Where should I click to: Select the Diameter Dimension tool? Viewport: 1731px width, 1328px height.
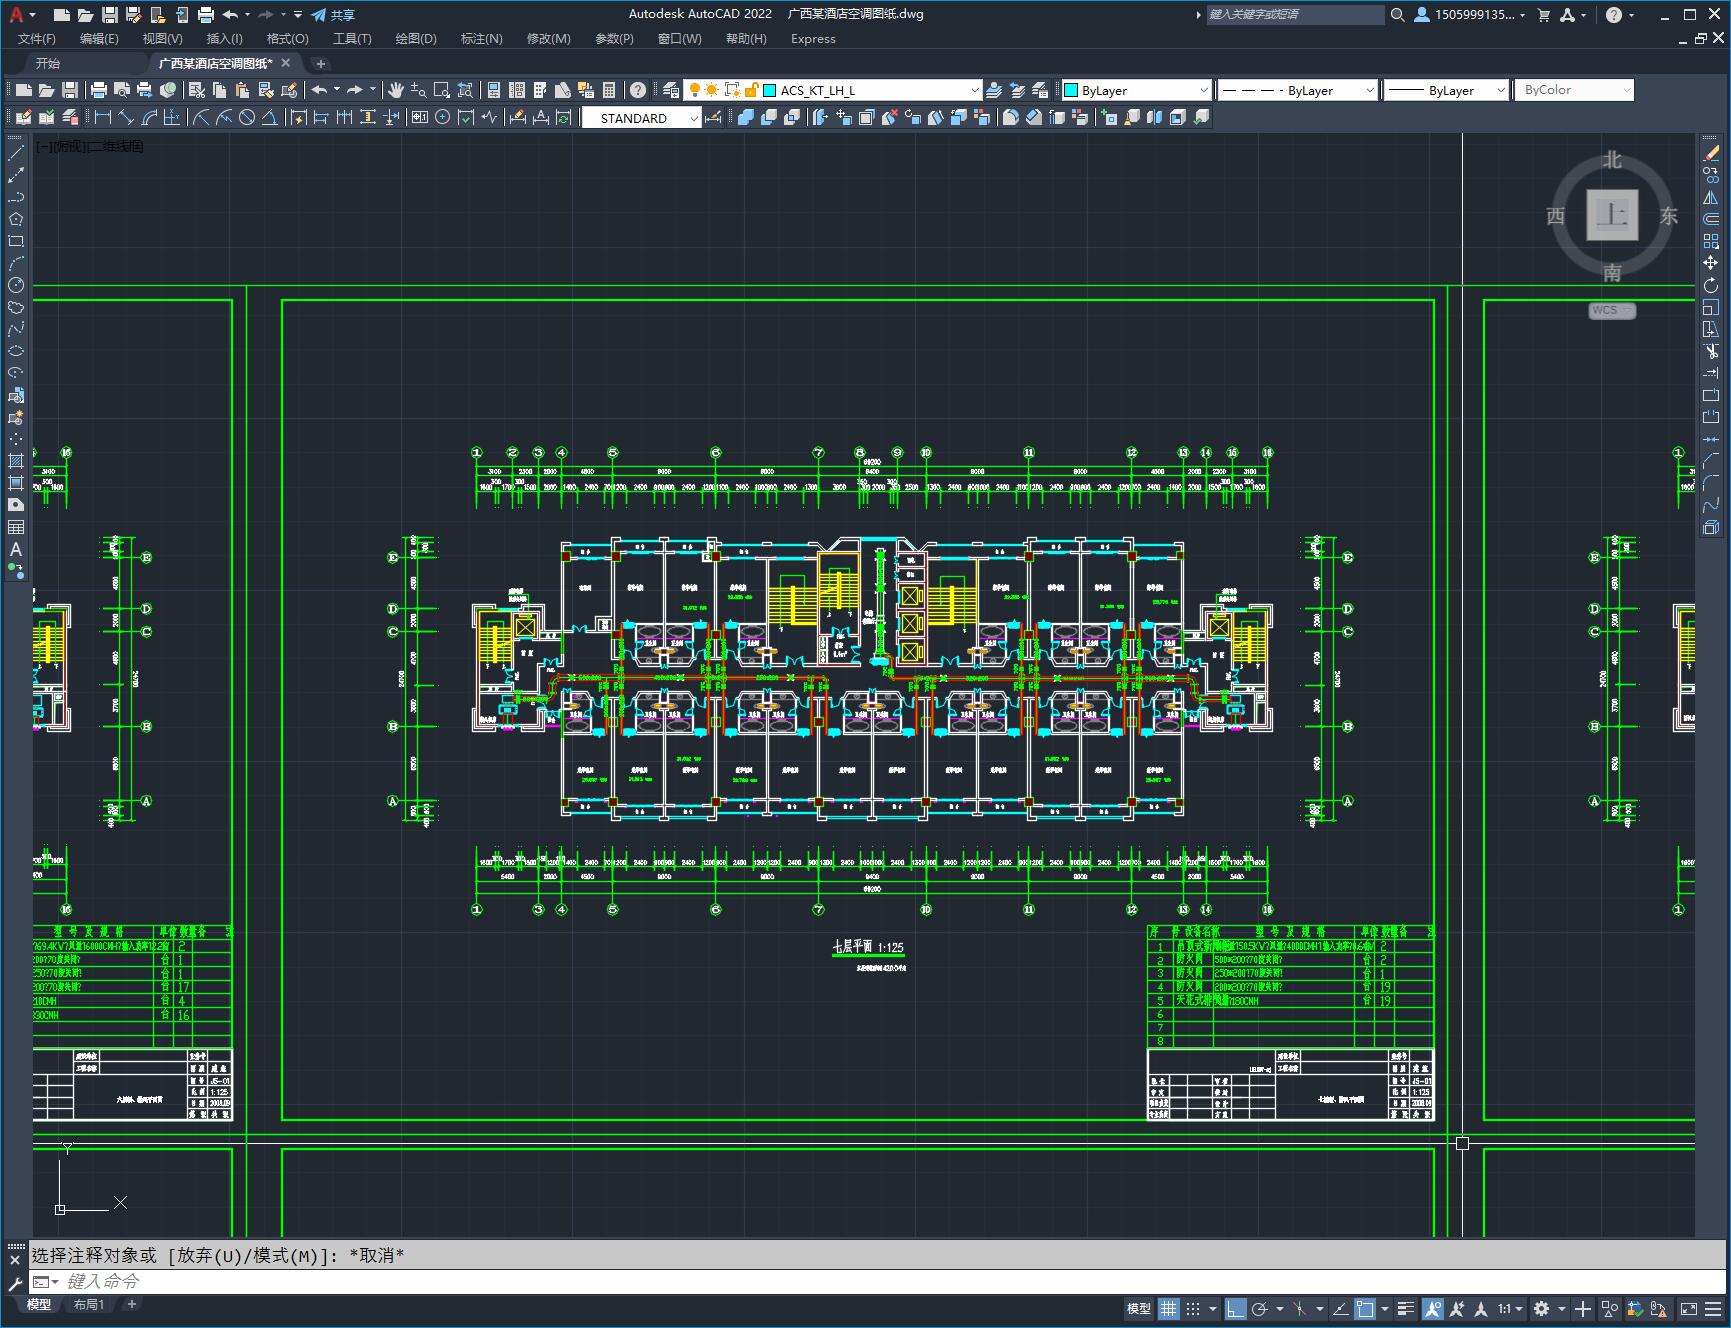(247, 118)
